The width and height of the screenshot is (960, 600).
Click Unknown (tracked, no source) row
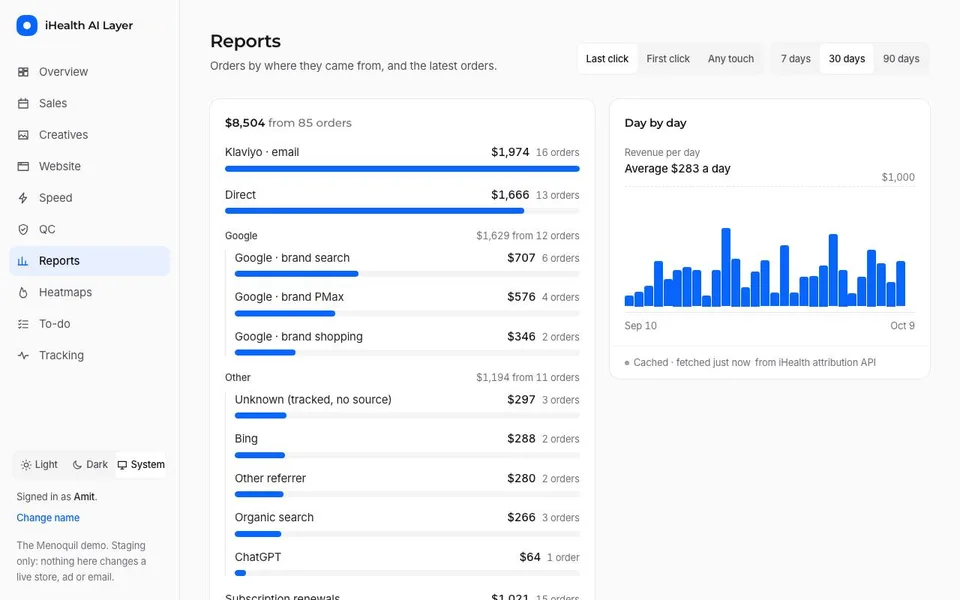(x=407, y=407)
